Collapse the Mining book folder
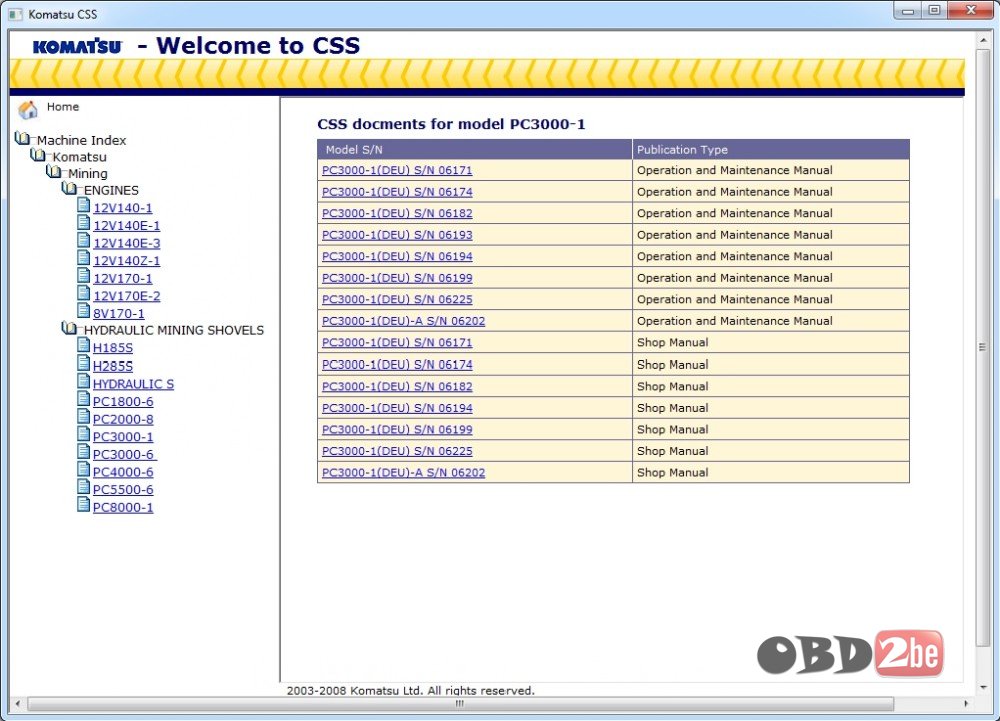The width and height of the screenshot is (1000, 721). pyautogui.click(x=54, y=171)
